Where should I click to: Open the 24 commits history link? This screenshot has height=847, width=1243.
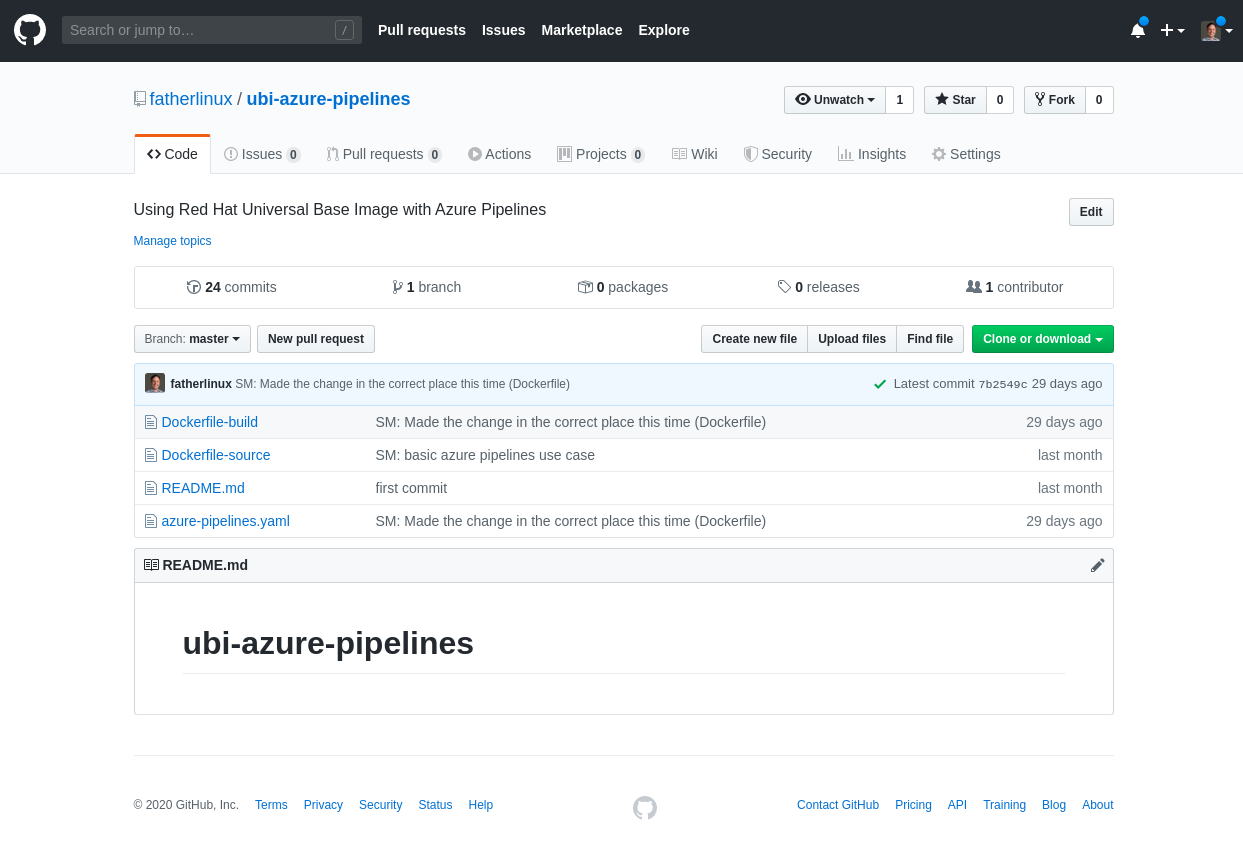232,287
